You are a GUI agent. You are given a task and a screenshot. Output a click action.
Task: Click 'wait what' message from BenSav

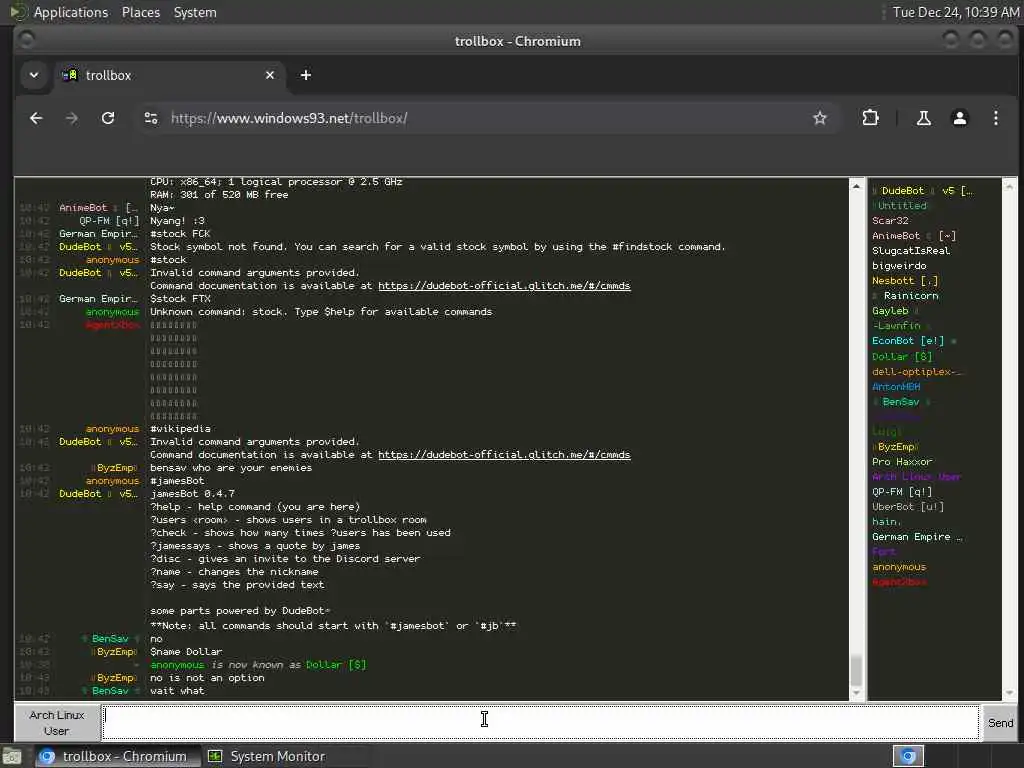click(177, 691)
